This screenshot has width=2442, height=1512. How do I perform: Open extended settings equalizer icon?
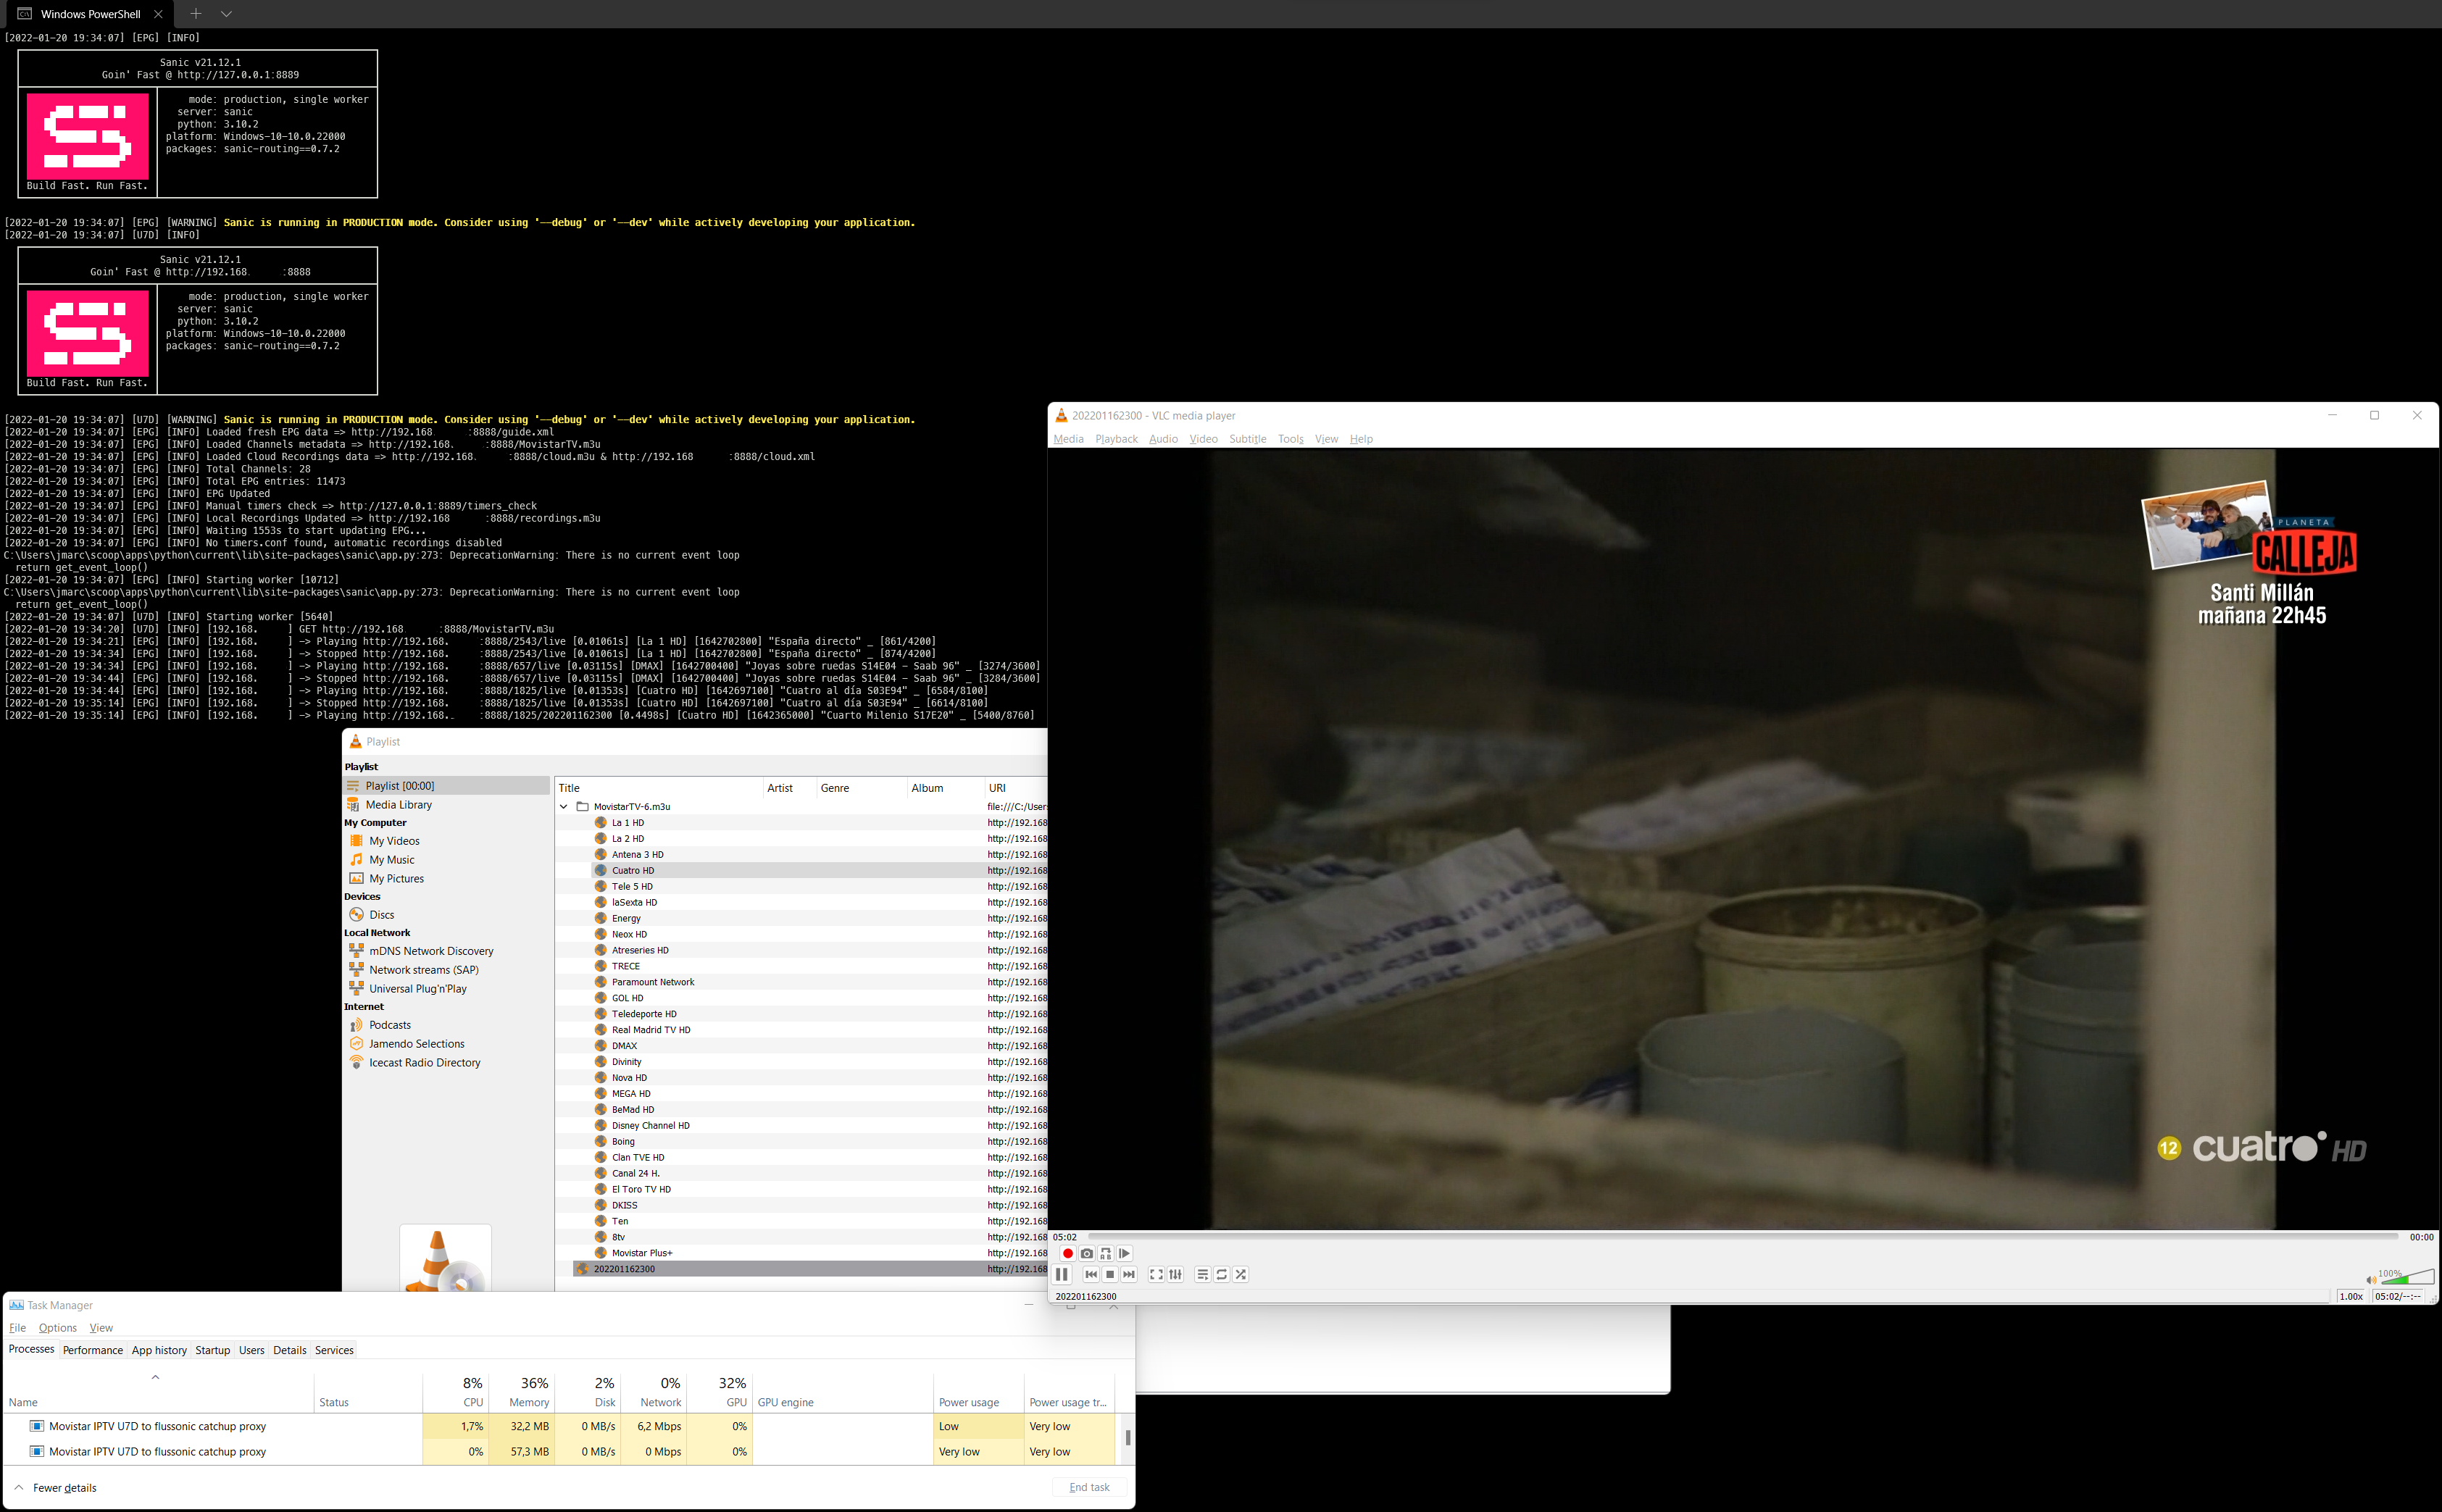click(1176, 1274)
